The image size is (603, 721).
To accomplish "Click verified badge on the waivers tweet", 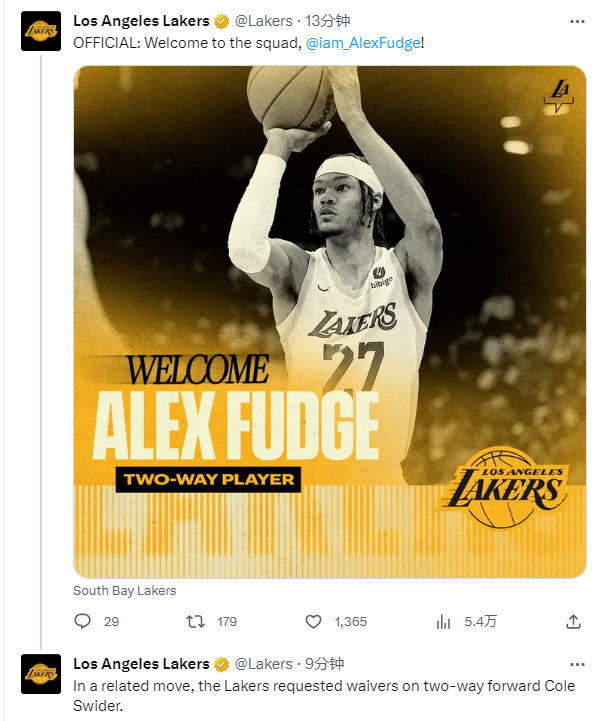I will tap(222, 663).
